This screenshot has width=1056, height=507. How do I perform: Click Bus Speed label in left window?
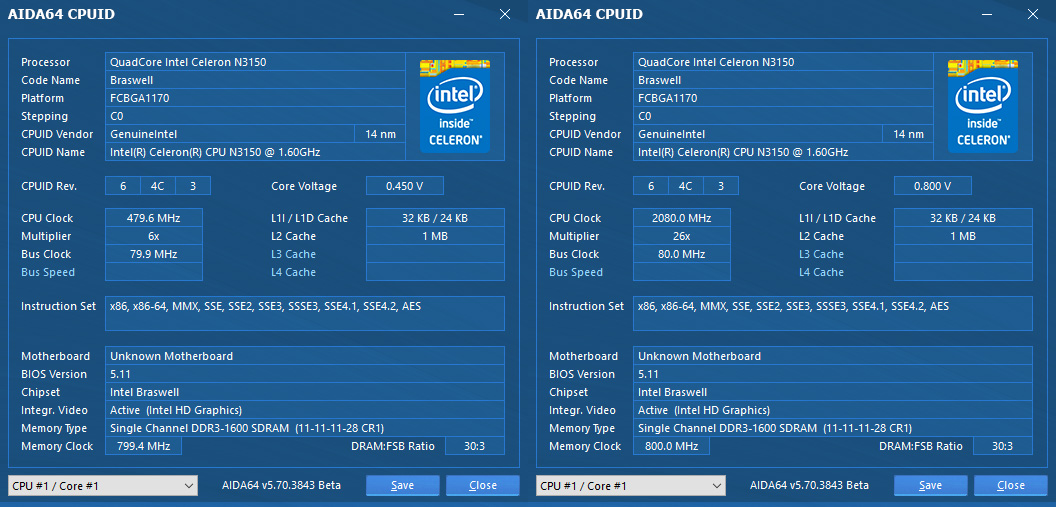(x=48, y=272)
